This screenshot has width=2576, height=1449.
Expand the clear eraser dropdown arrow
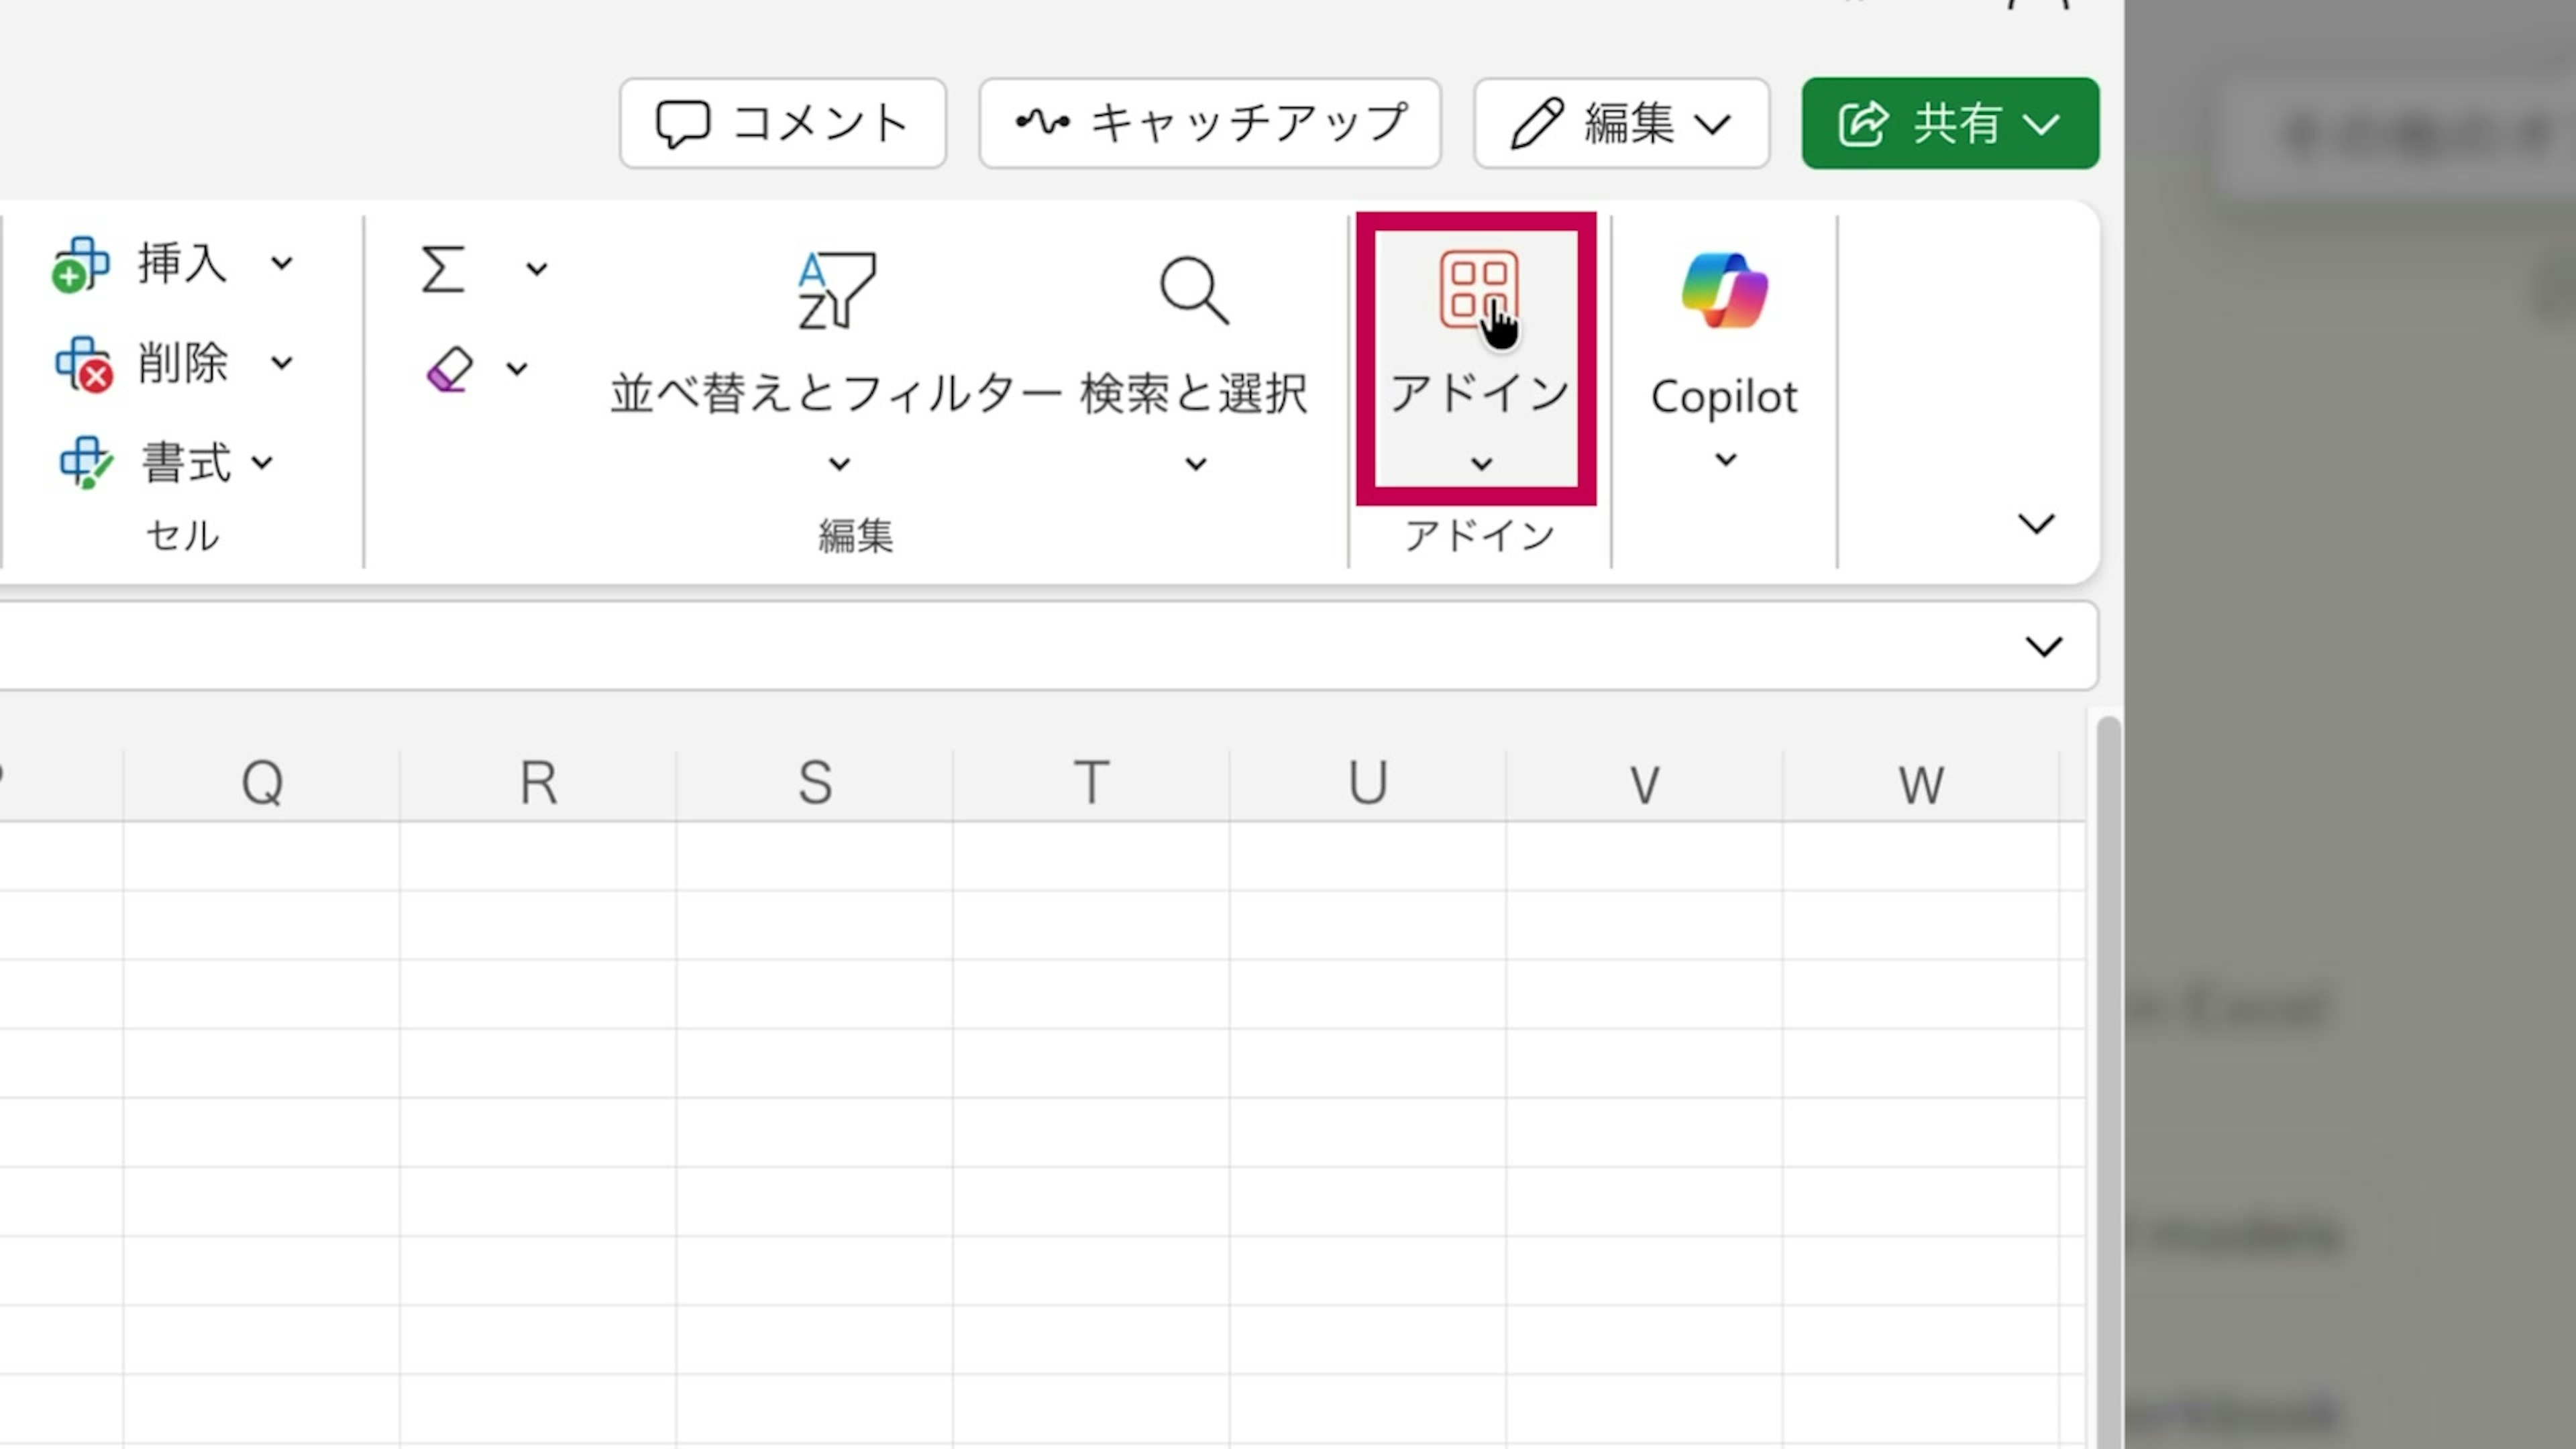(517, 369)
